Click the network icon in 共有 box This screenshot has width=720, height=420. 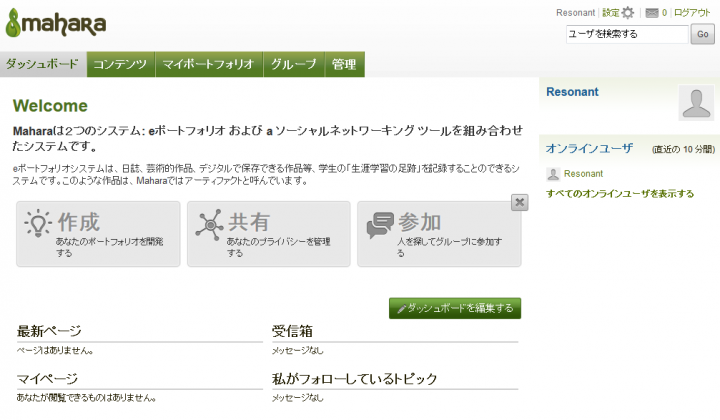tap(209, 225)
